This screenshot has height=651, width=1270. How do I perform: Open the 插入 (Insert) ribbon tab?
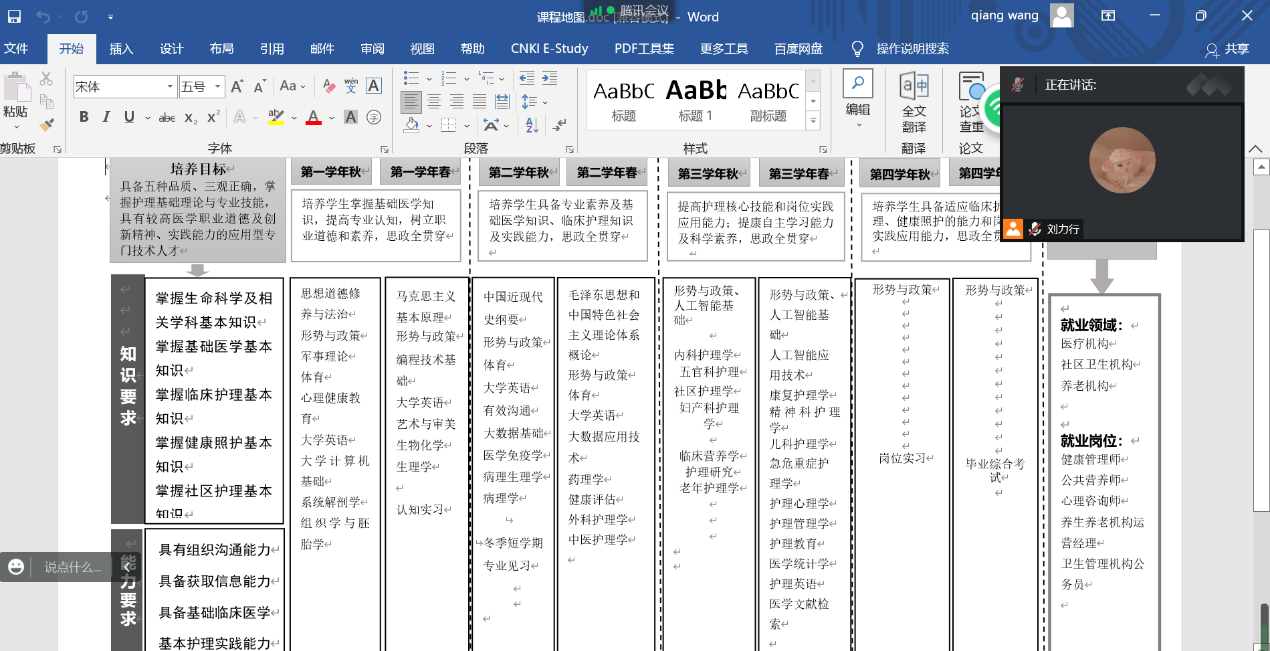point(121,48)
